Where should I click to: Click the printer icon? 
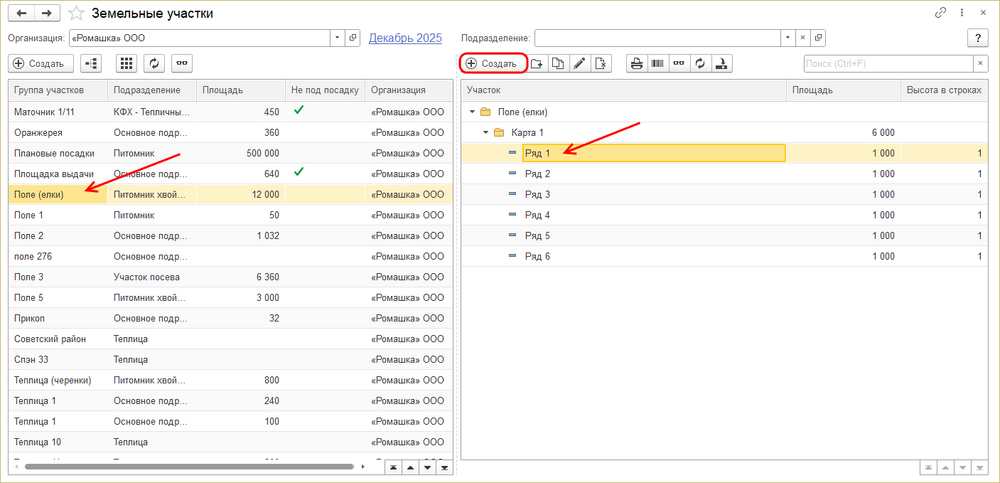point(636,64)
